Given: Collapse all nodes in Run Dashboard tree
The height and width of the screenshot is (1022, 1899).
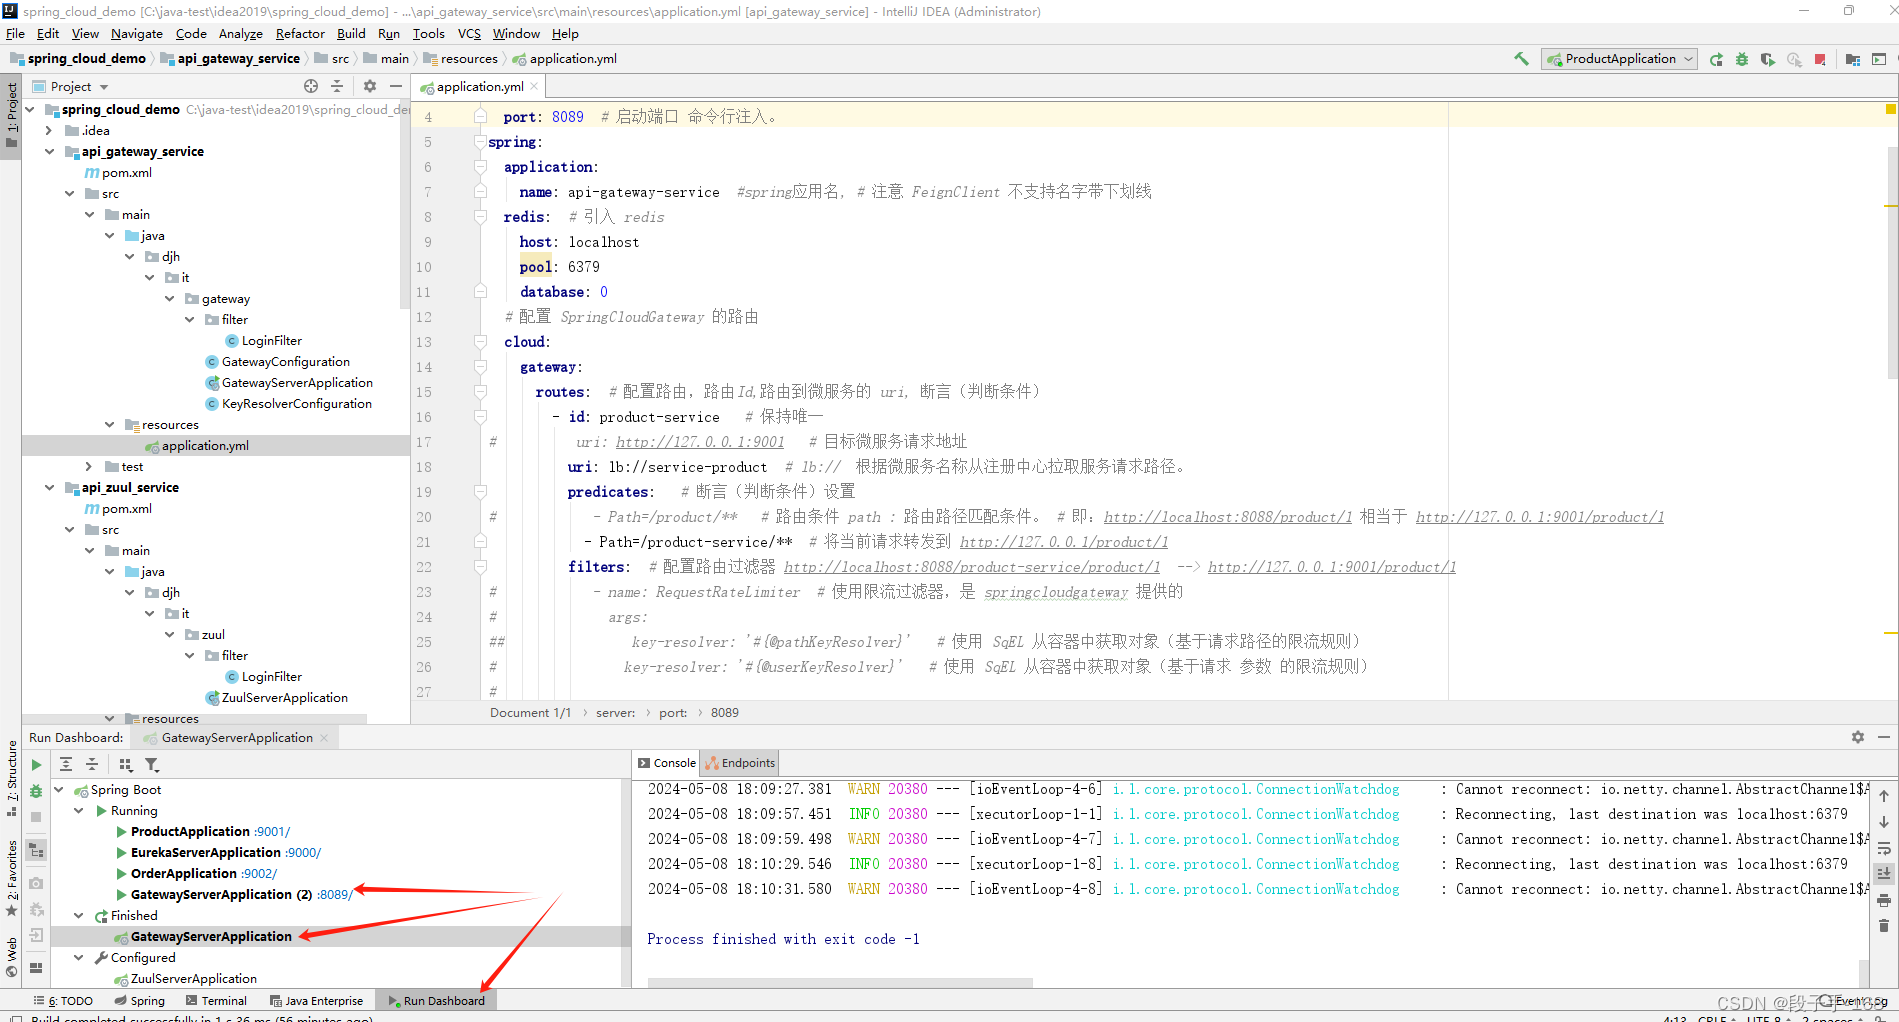Looking at the screenshot, I should pos(92,765).
